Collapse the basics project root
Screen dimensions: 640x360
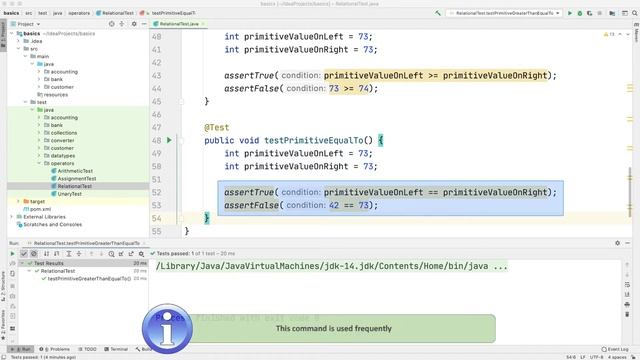coord(12,33)
